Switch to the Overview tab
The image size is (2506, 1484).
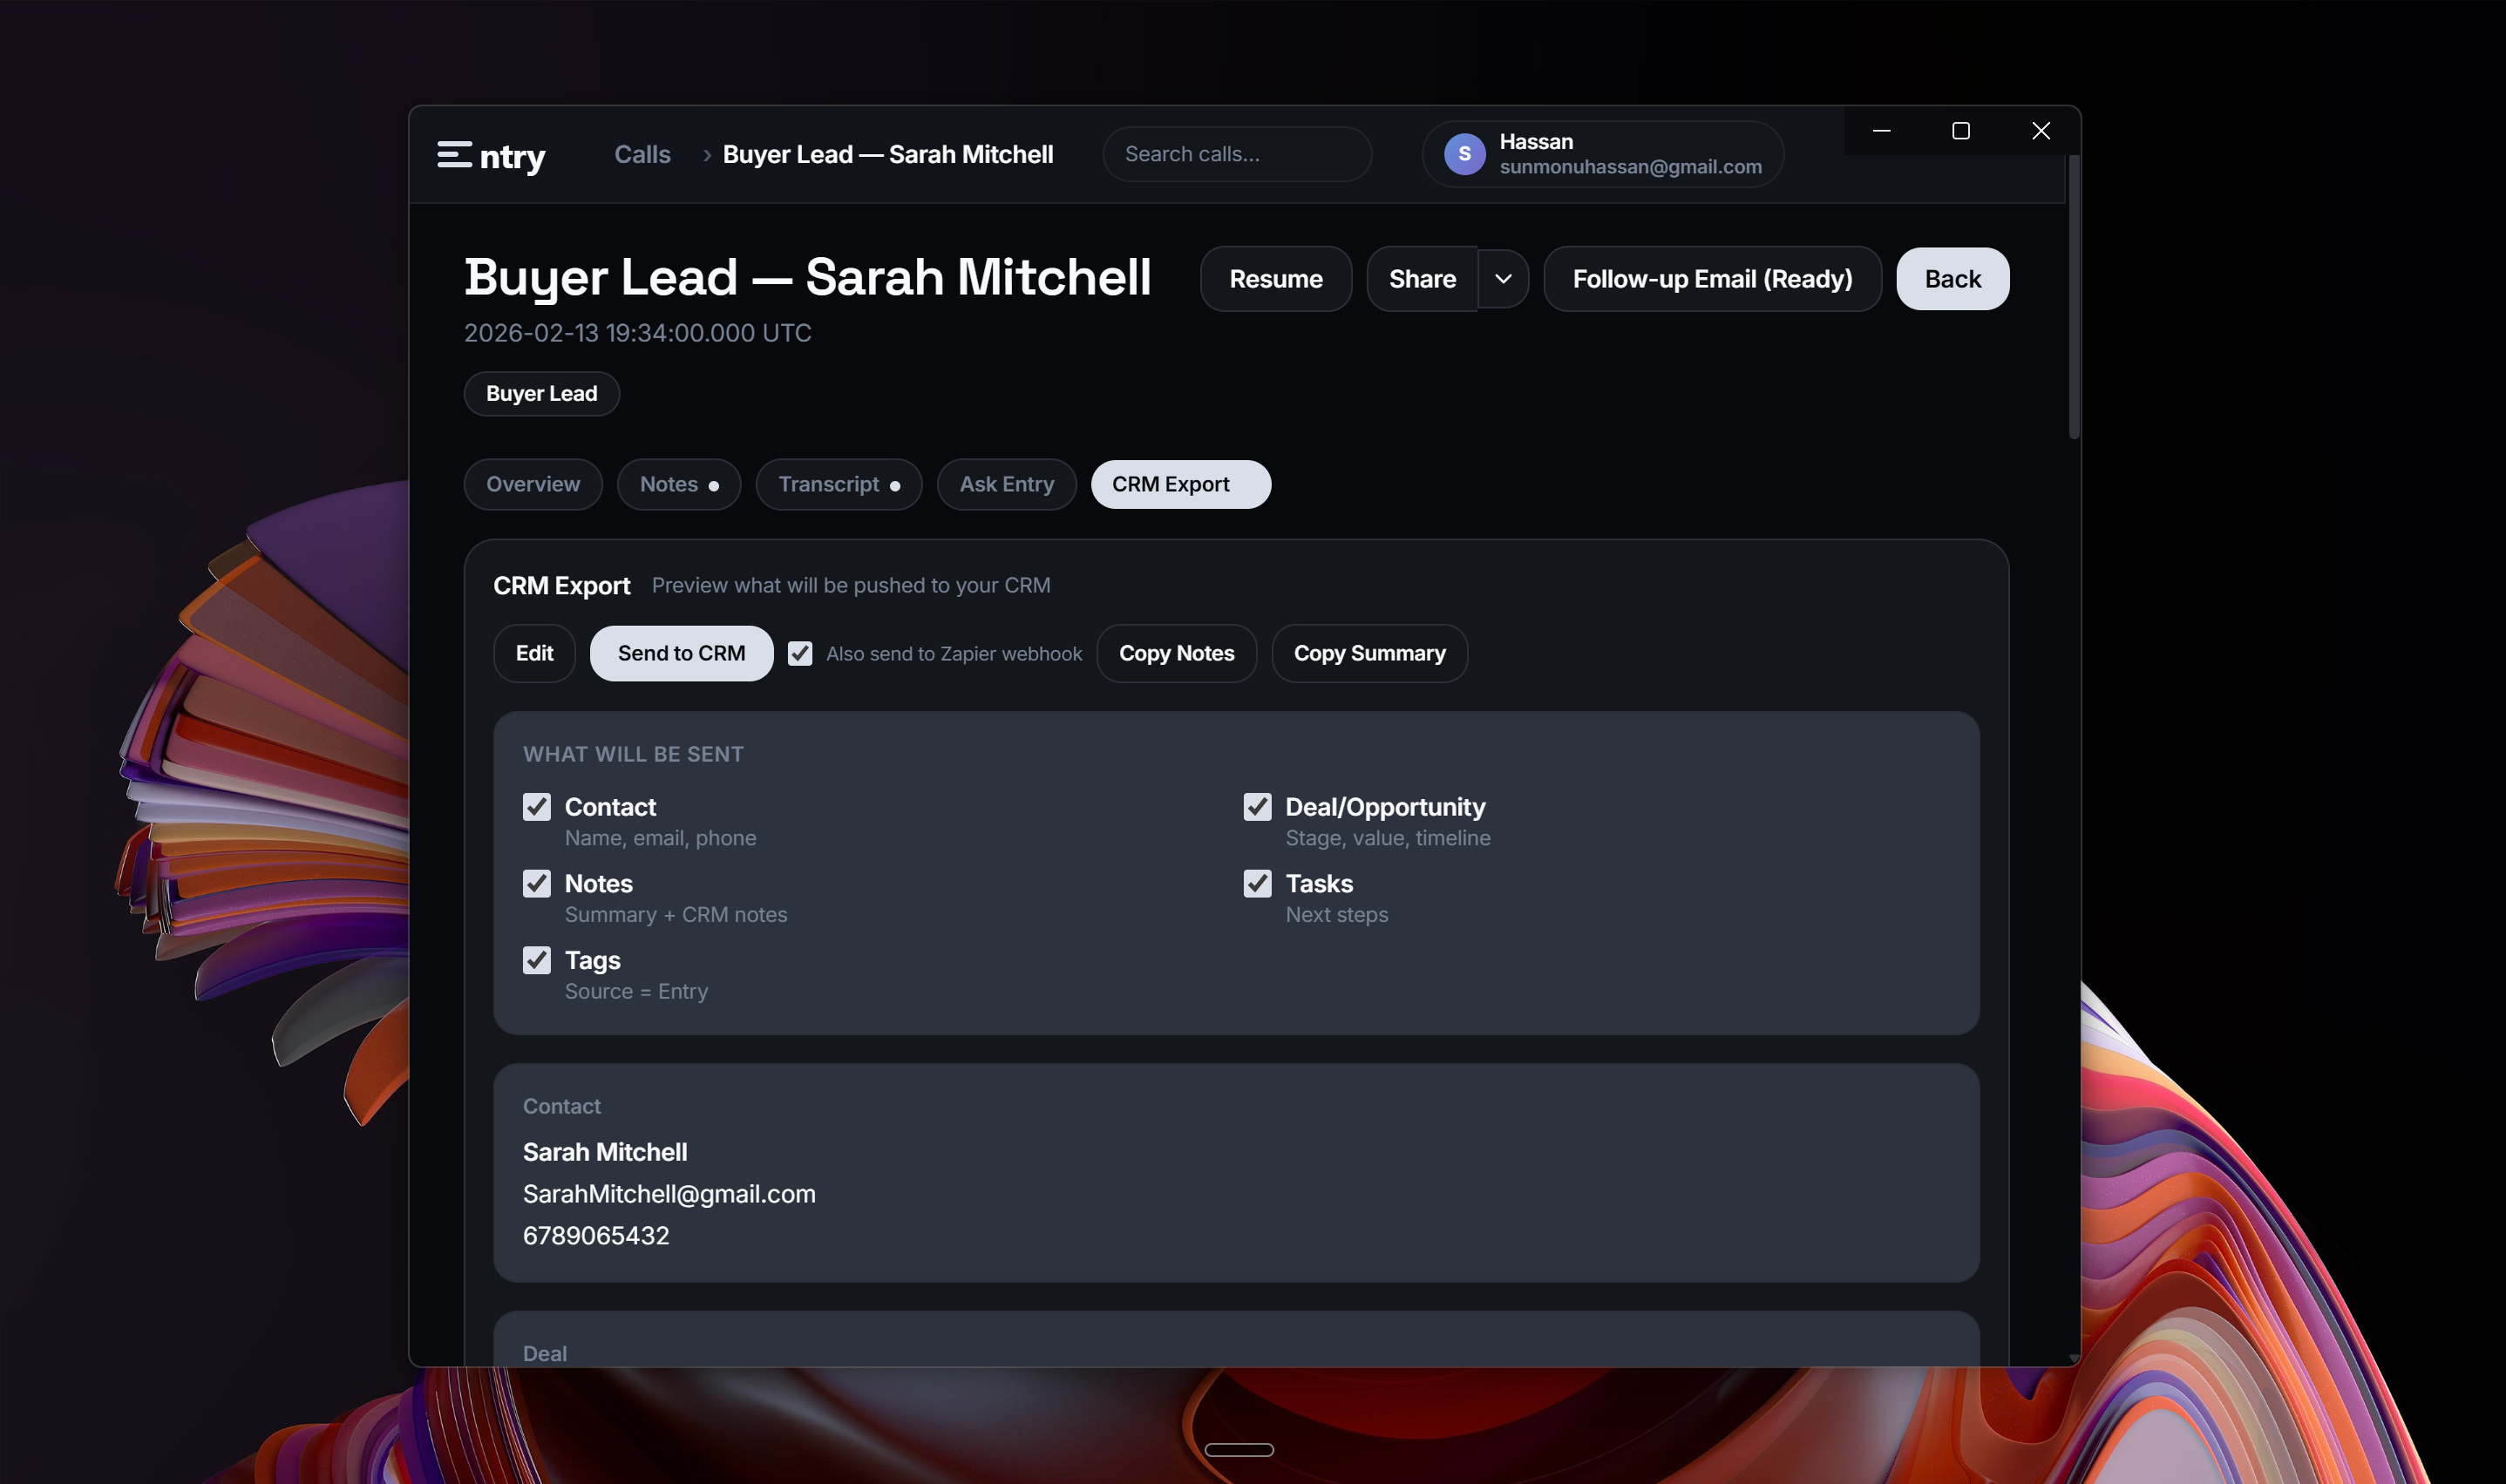533,484
